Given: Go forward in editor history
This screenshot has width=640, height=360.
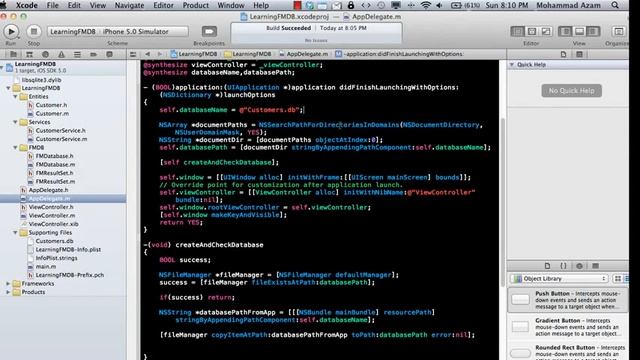Looking at the screenshot, I should point(160,54).
